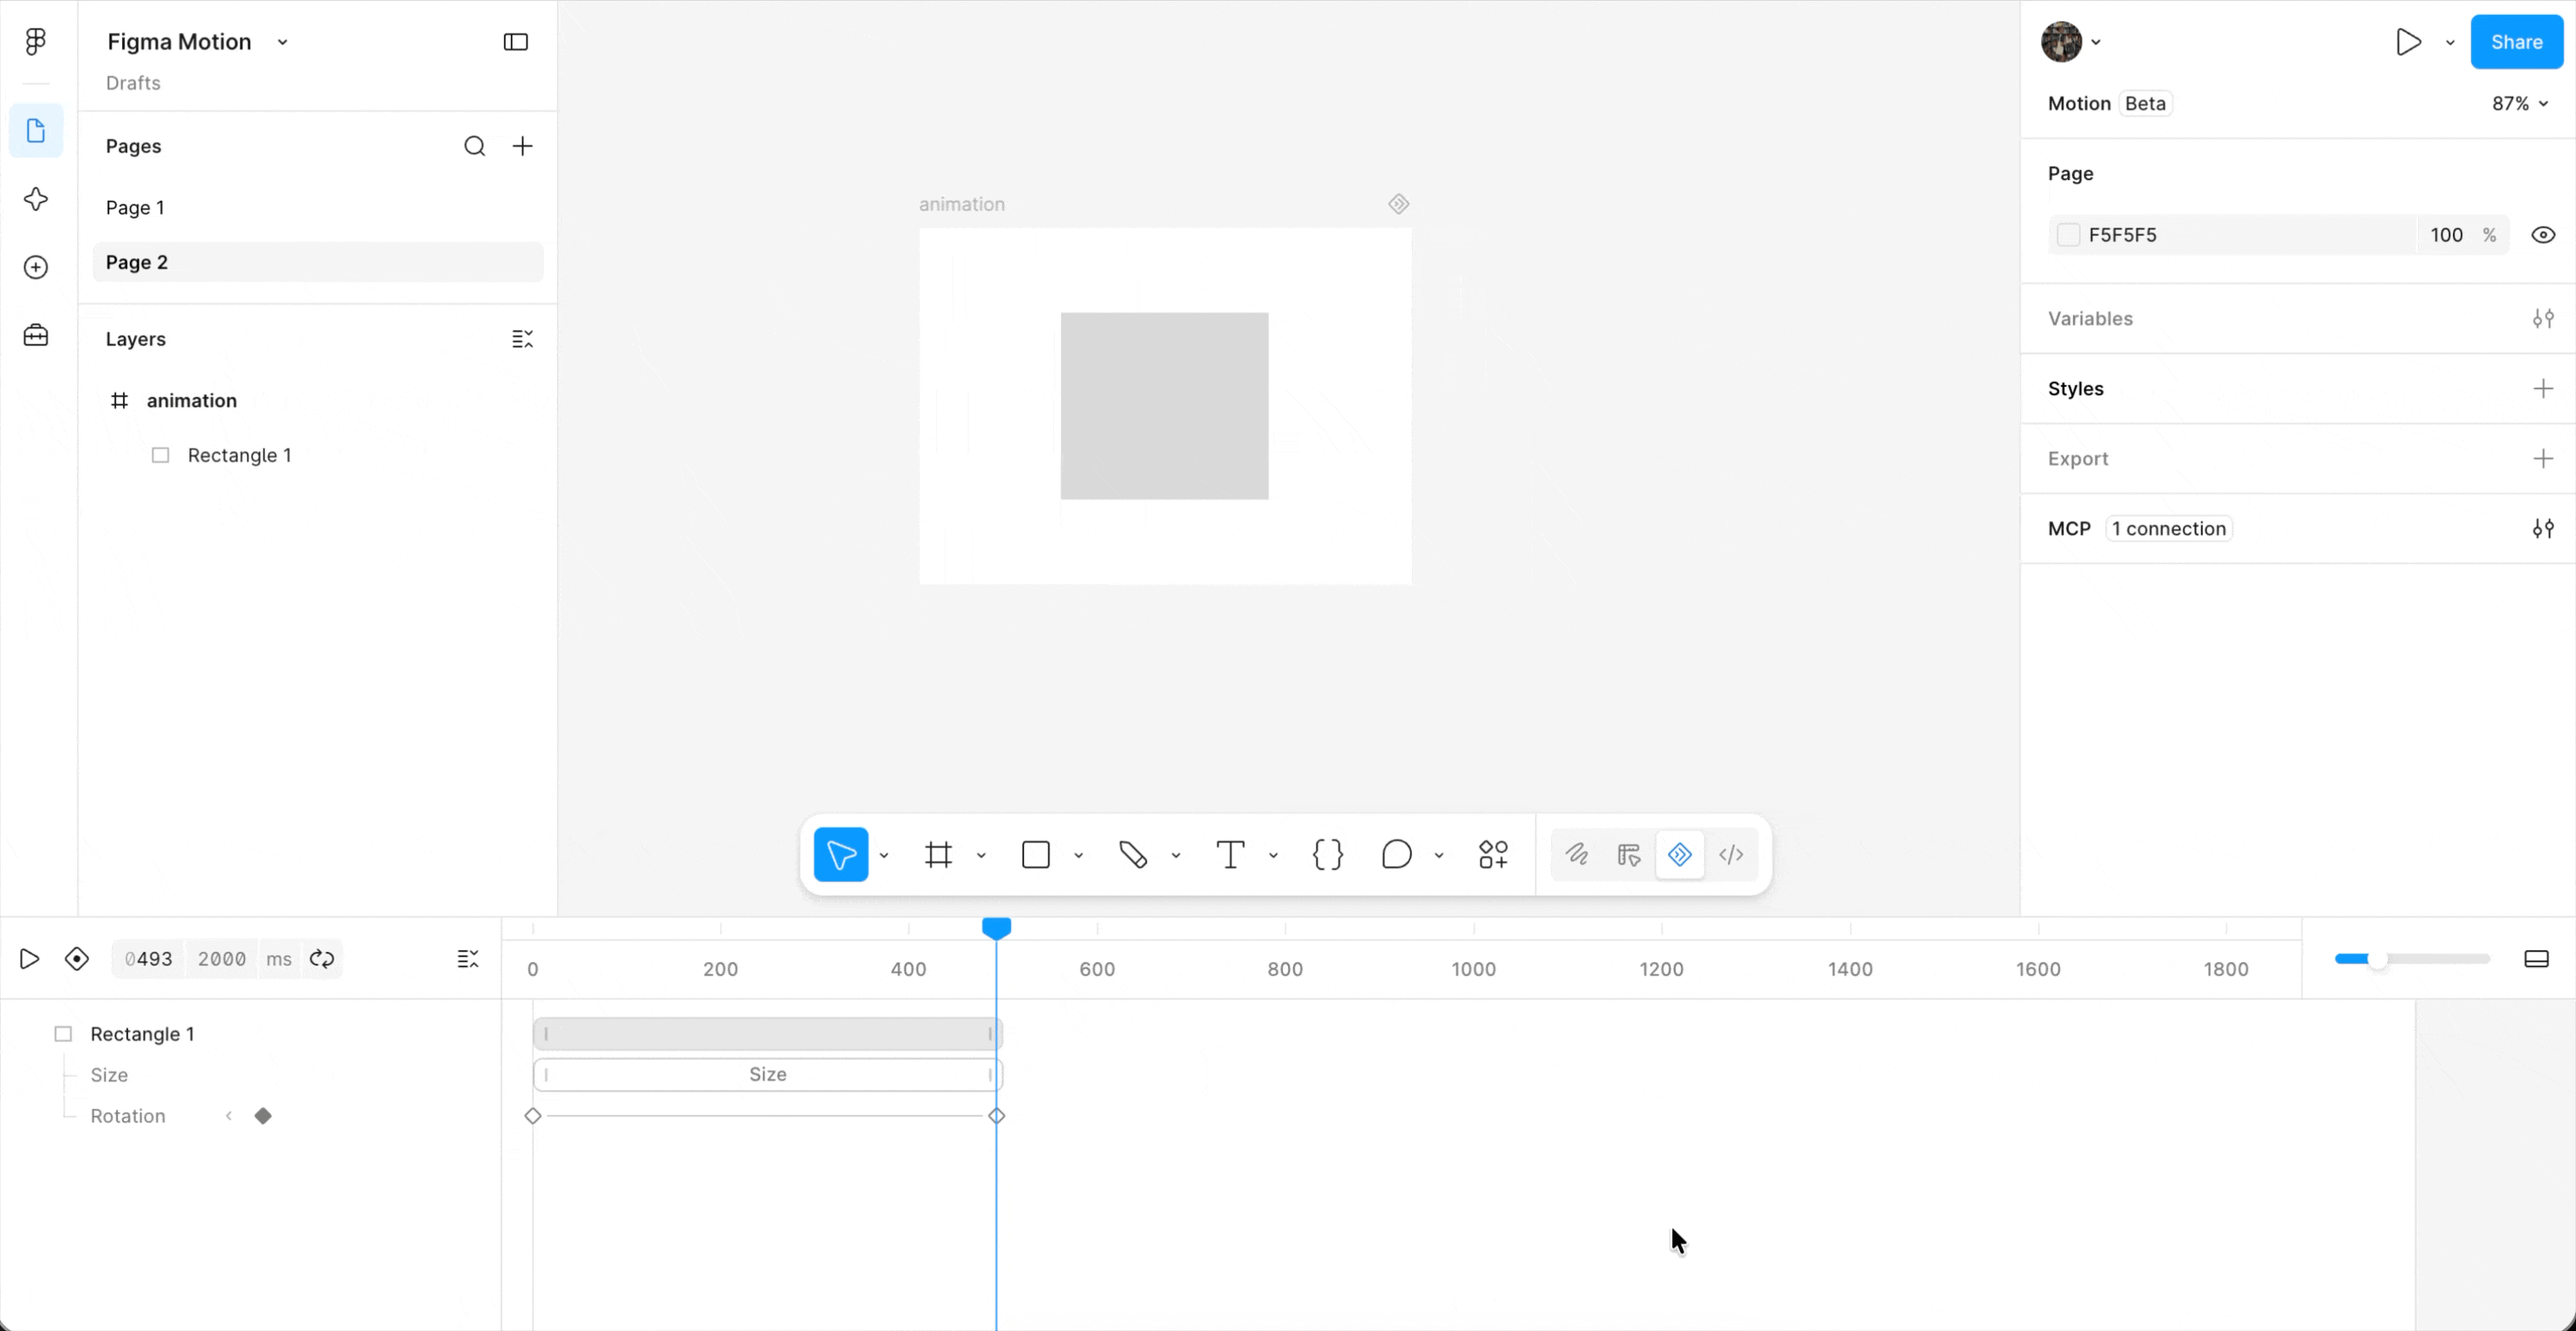The height and width of the screenshot is (1331, 2576).
Task: Toggle the Rotation property keyframe diamond
Action: 263,1116
